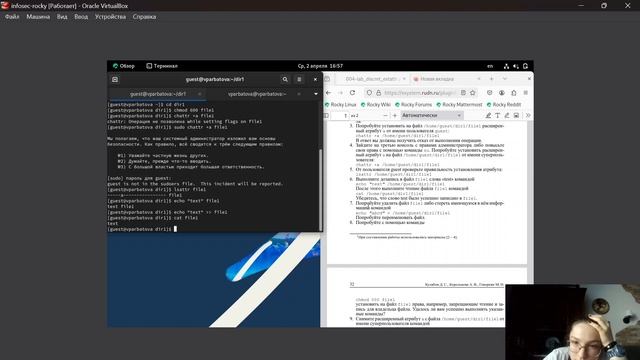The width and height of the screenshot is (640, 360).
Task: Open the Rocky Forums bookmark
Action: 413,104
